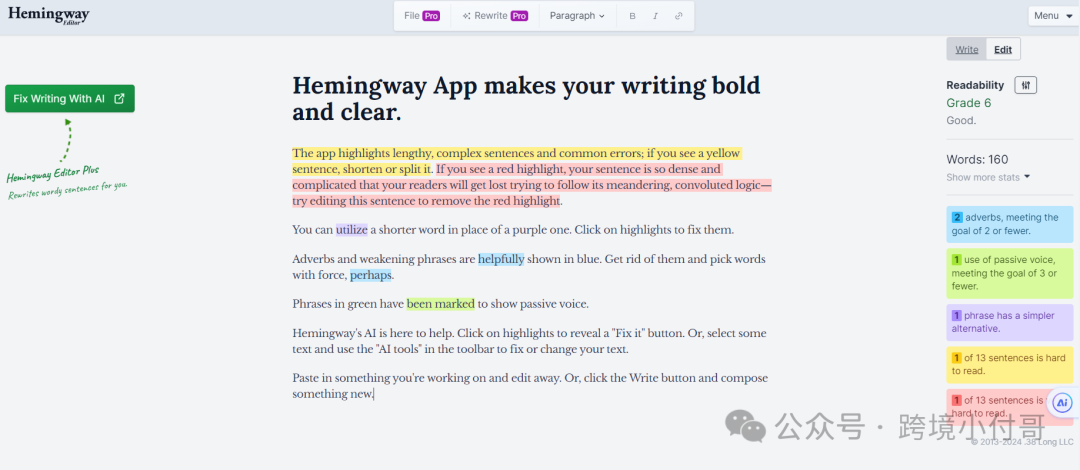Open the Paragraph style dropdown
Image resolution: width=1080 pixels, height=470 pixels.
[x=577, y=16]
